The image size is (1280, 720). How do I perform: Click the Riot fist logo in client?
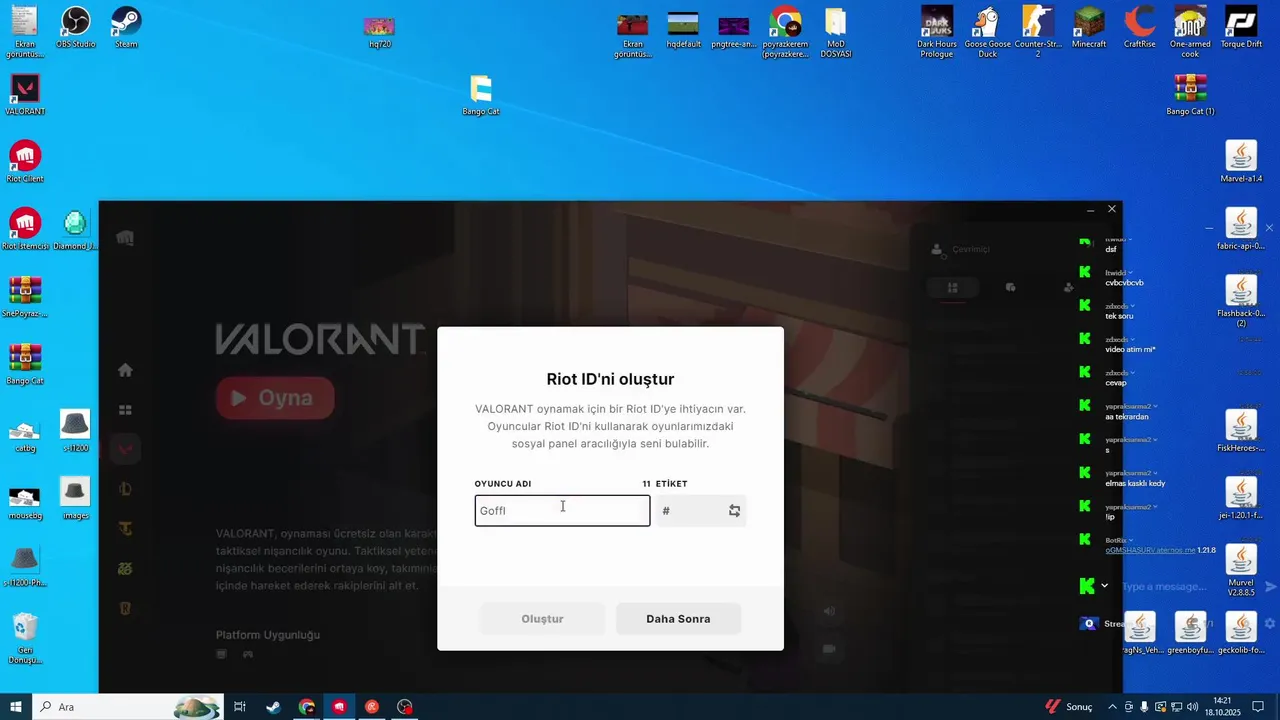(125, 238)
